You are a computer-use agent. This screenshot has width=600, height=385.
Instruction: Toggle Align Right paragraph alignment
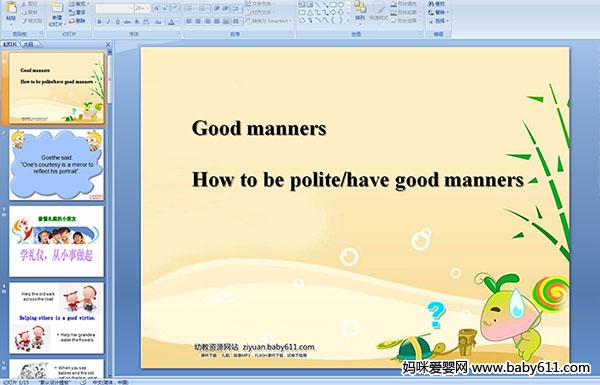click(207, 21)
